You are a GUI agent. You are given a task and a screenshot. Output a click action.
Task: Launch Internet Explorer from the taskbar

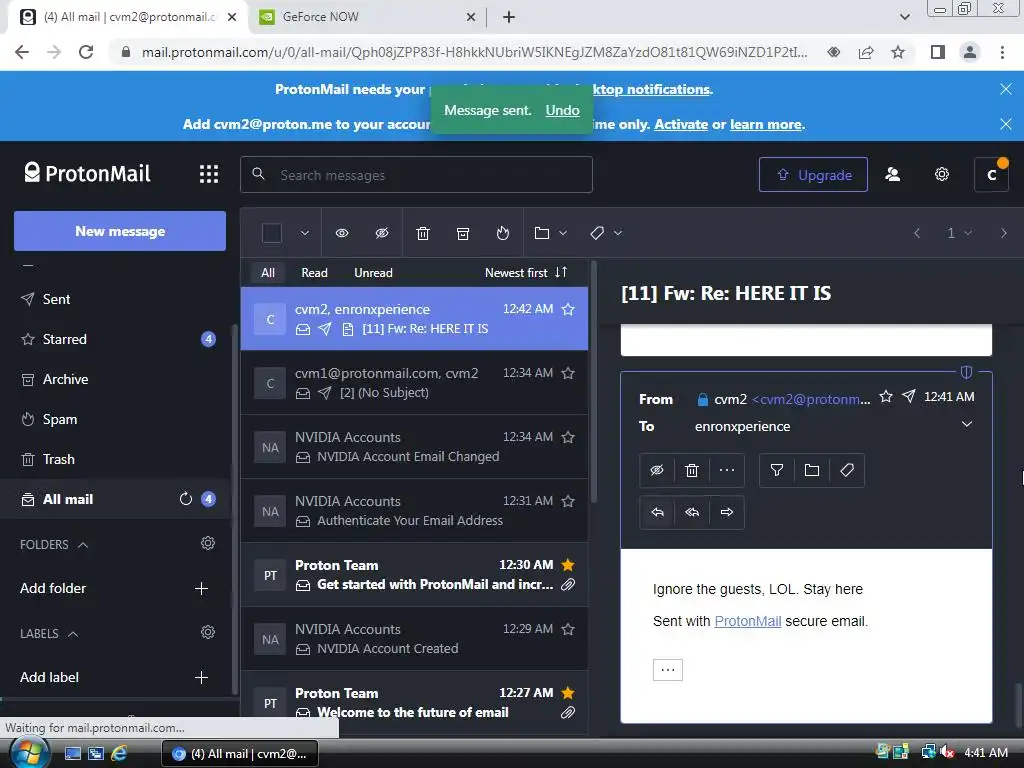(119, 753)
